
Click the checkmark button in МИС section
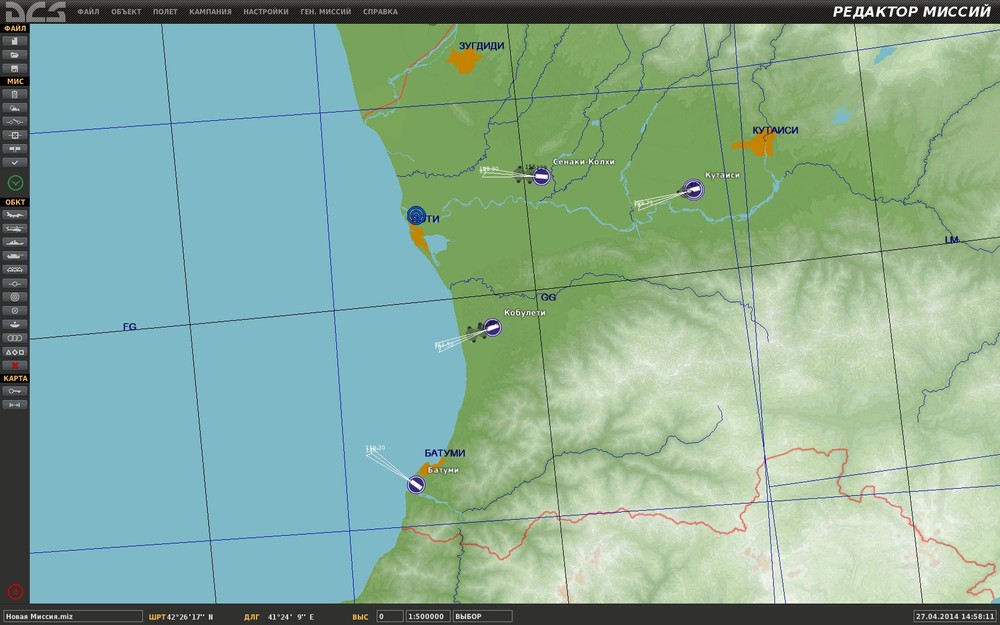pyautogui.click(x=15, y=162)
